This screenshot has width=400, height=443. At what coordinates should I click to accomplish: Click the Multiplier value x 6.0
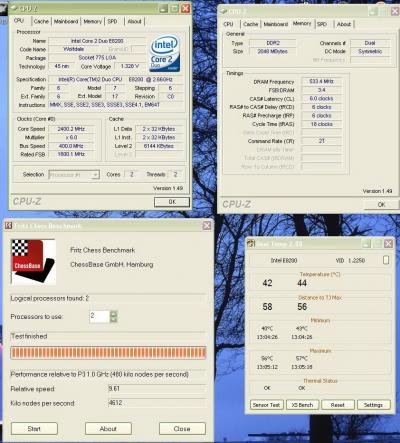point(71,137)
